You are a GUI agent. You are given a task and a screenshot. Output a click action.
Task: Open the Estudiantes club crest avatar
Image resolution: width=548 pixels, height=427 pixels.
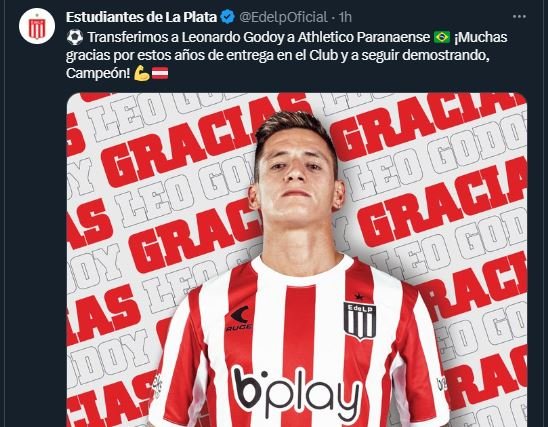point(37,27)
